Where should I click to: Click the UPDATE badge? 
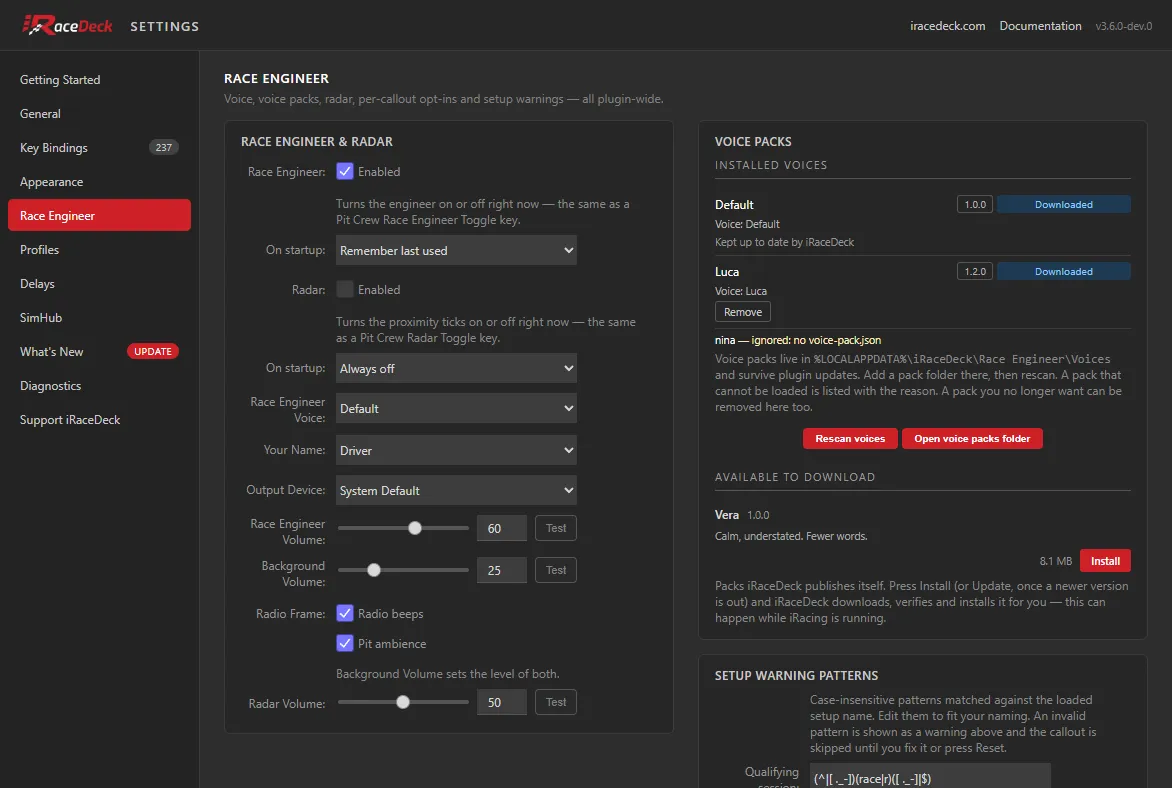point(152,351)
